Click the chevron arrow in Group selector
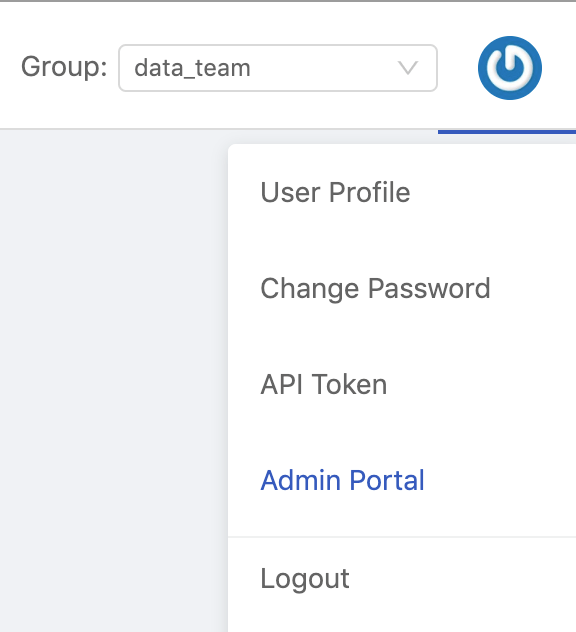 [408, 68]
